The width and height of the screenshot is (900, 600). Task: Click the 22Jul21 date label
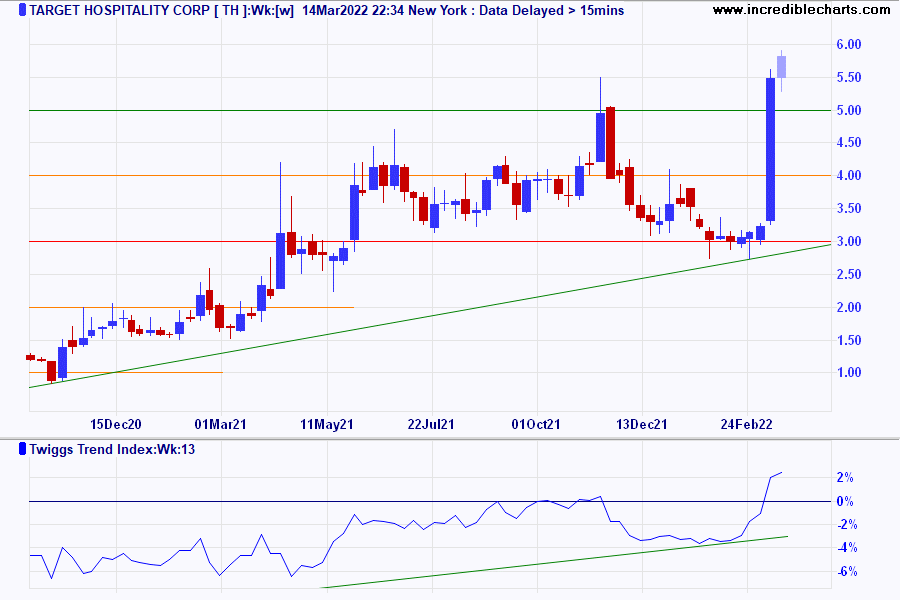431,424
